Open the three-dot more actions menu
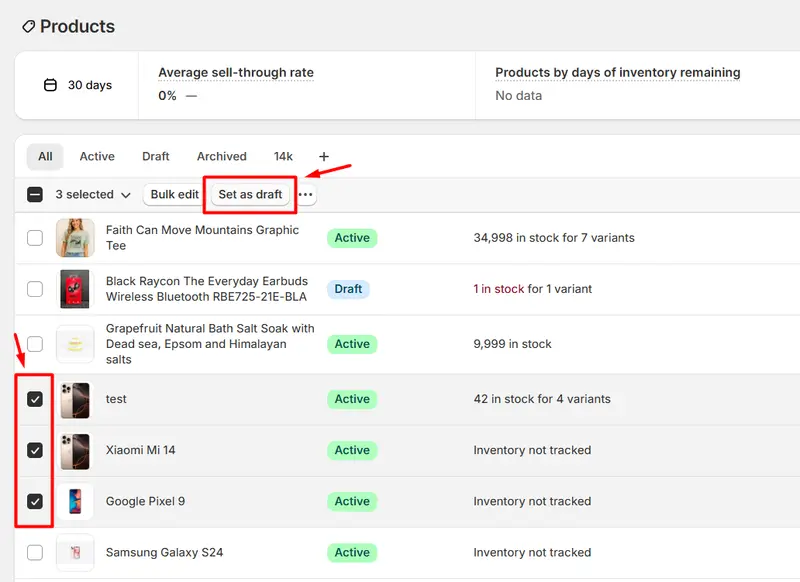This screenshot has width=800, height=582. click(x=306, y=194)
